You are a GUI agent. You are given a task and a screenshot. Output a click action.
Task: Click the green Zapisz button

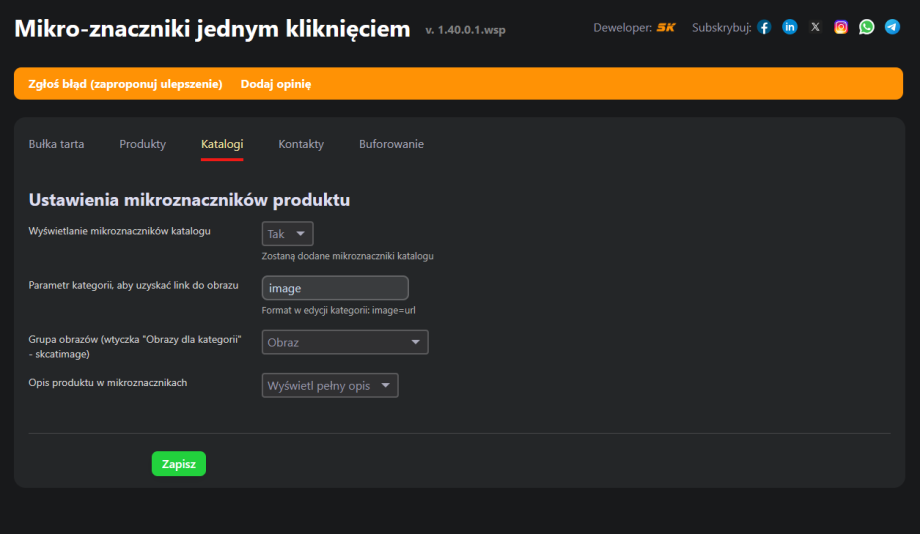point(179,464)
